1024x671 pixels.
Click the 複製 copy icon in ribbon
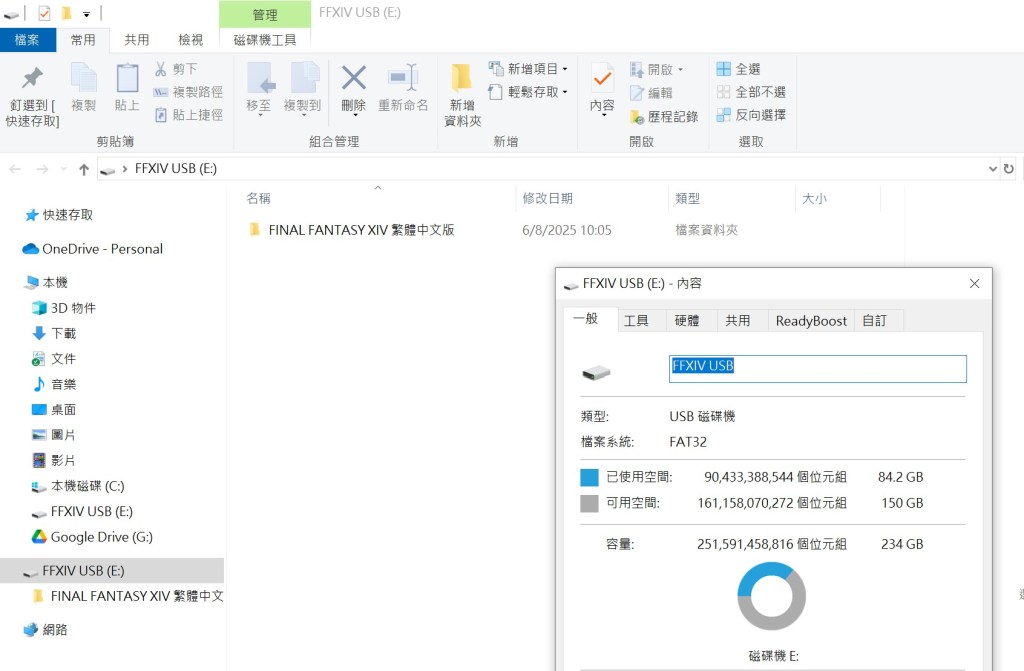click(x=84, y=79)
